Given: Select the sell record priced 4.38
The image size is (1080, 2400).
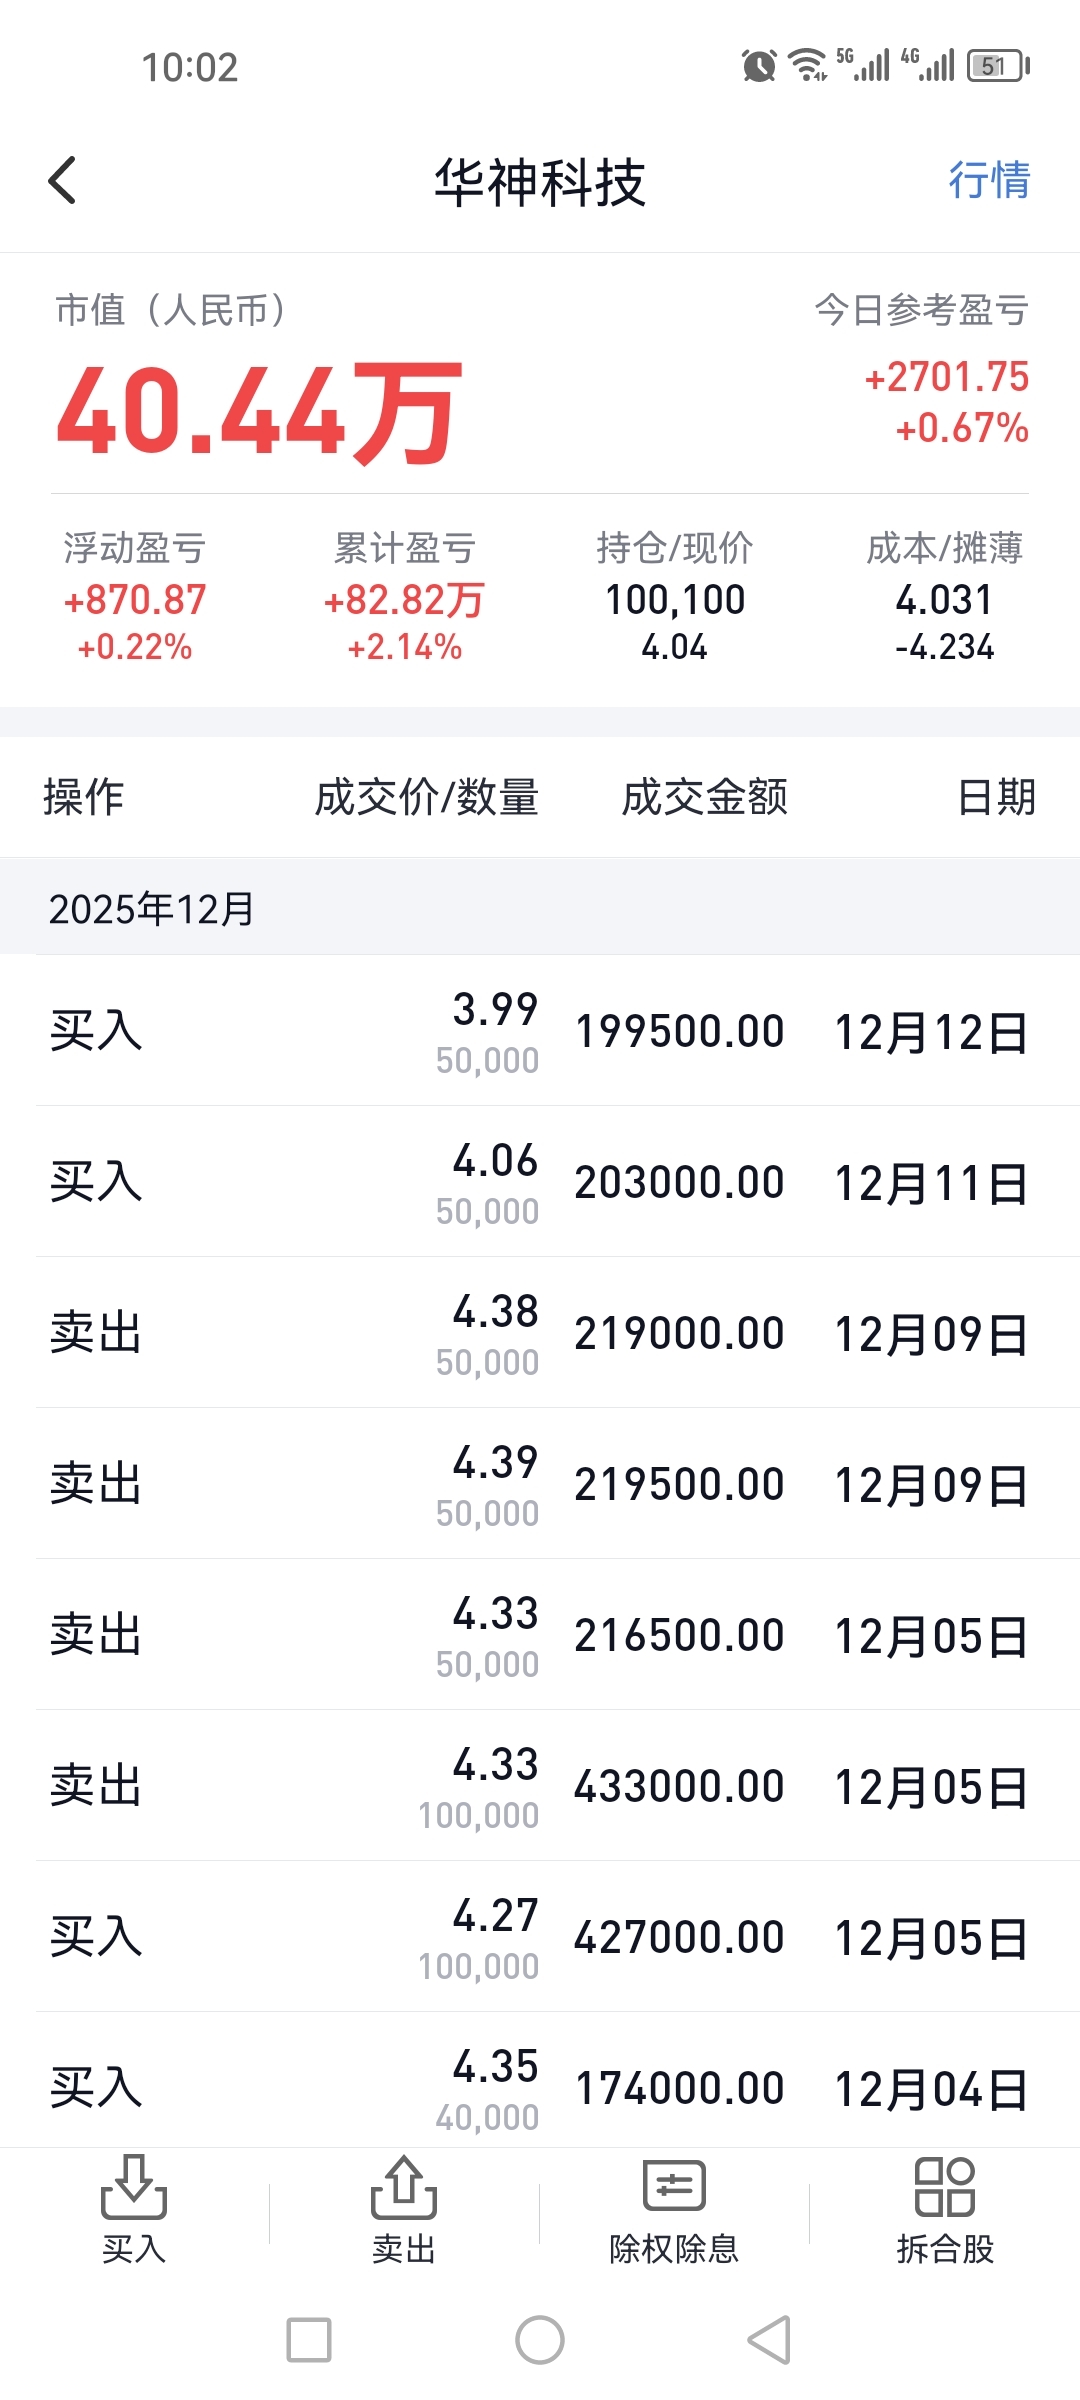Looking at the screenshot, I should point(540,1333).
